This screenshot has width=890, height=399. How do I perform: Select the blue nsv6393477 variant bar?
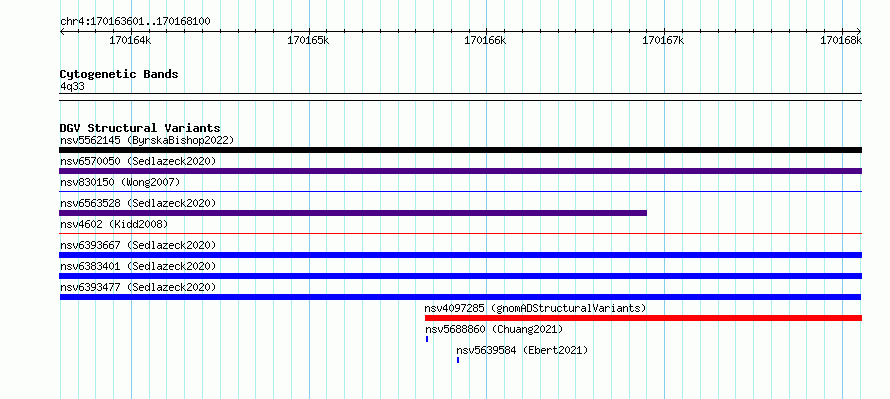coord(460,297)
